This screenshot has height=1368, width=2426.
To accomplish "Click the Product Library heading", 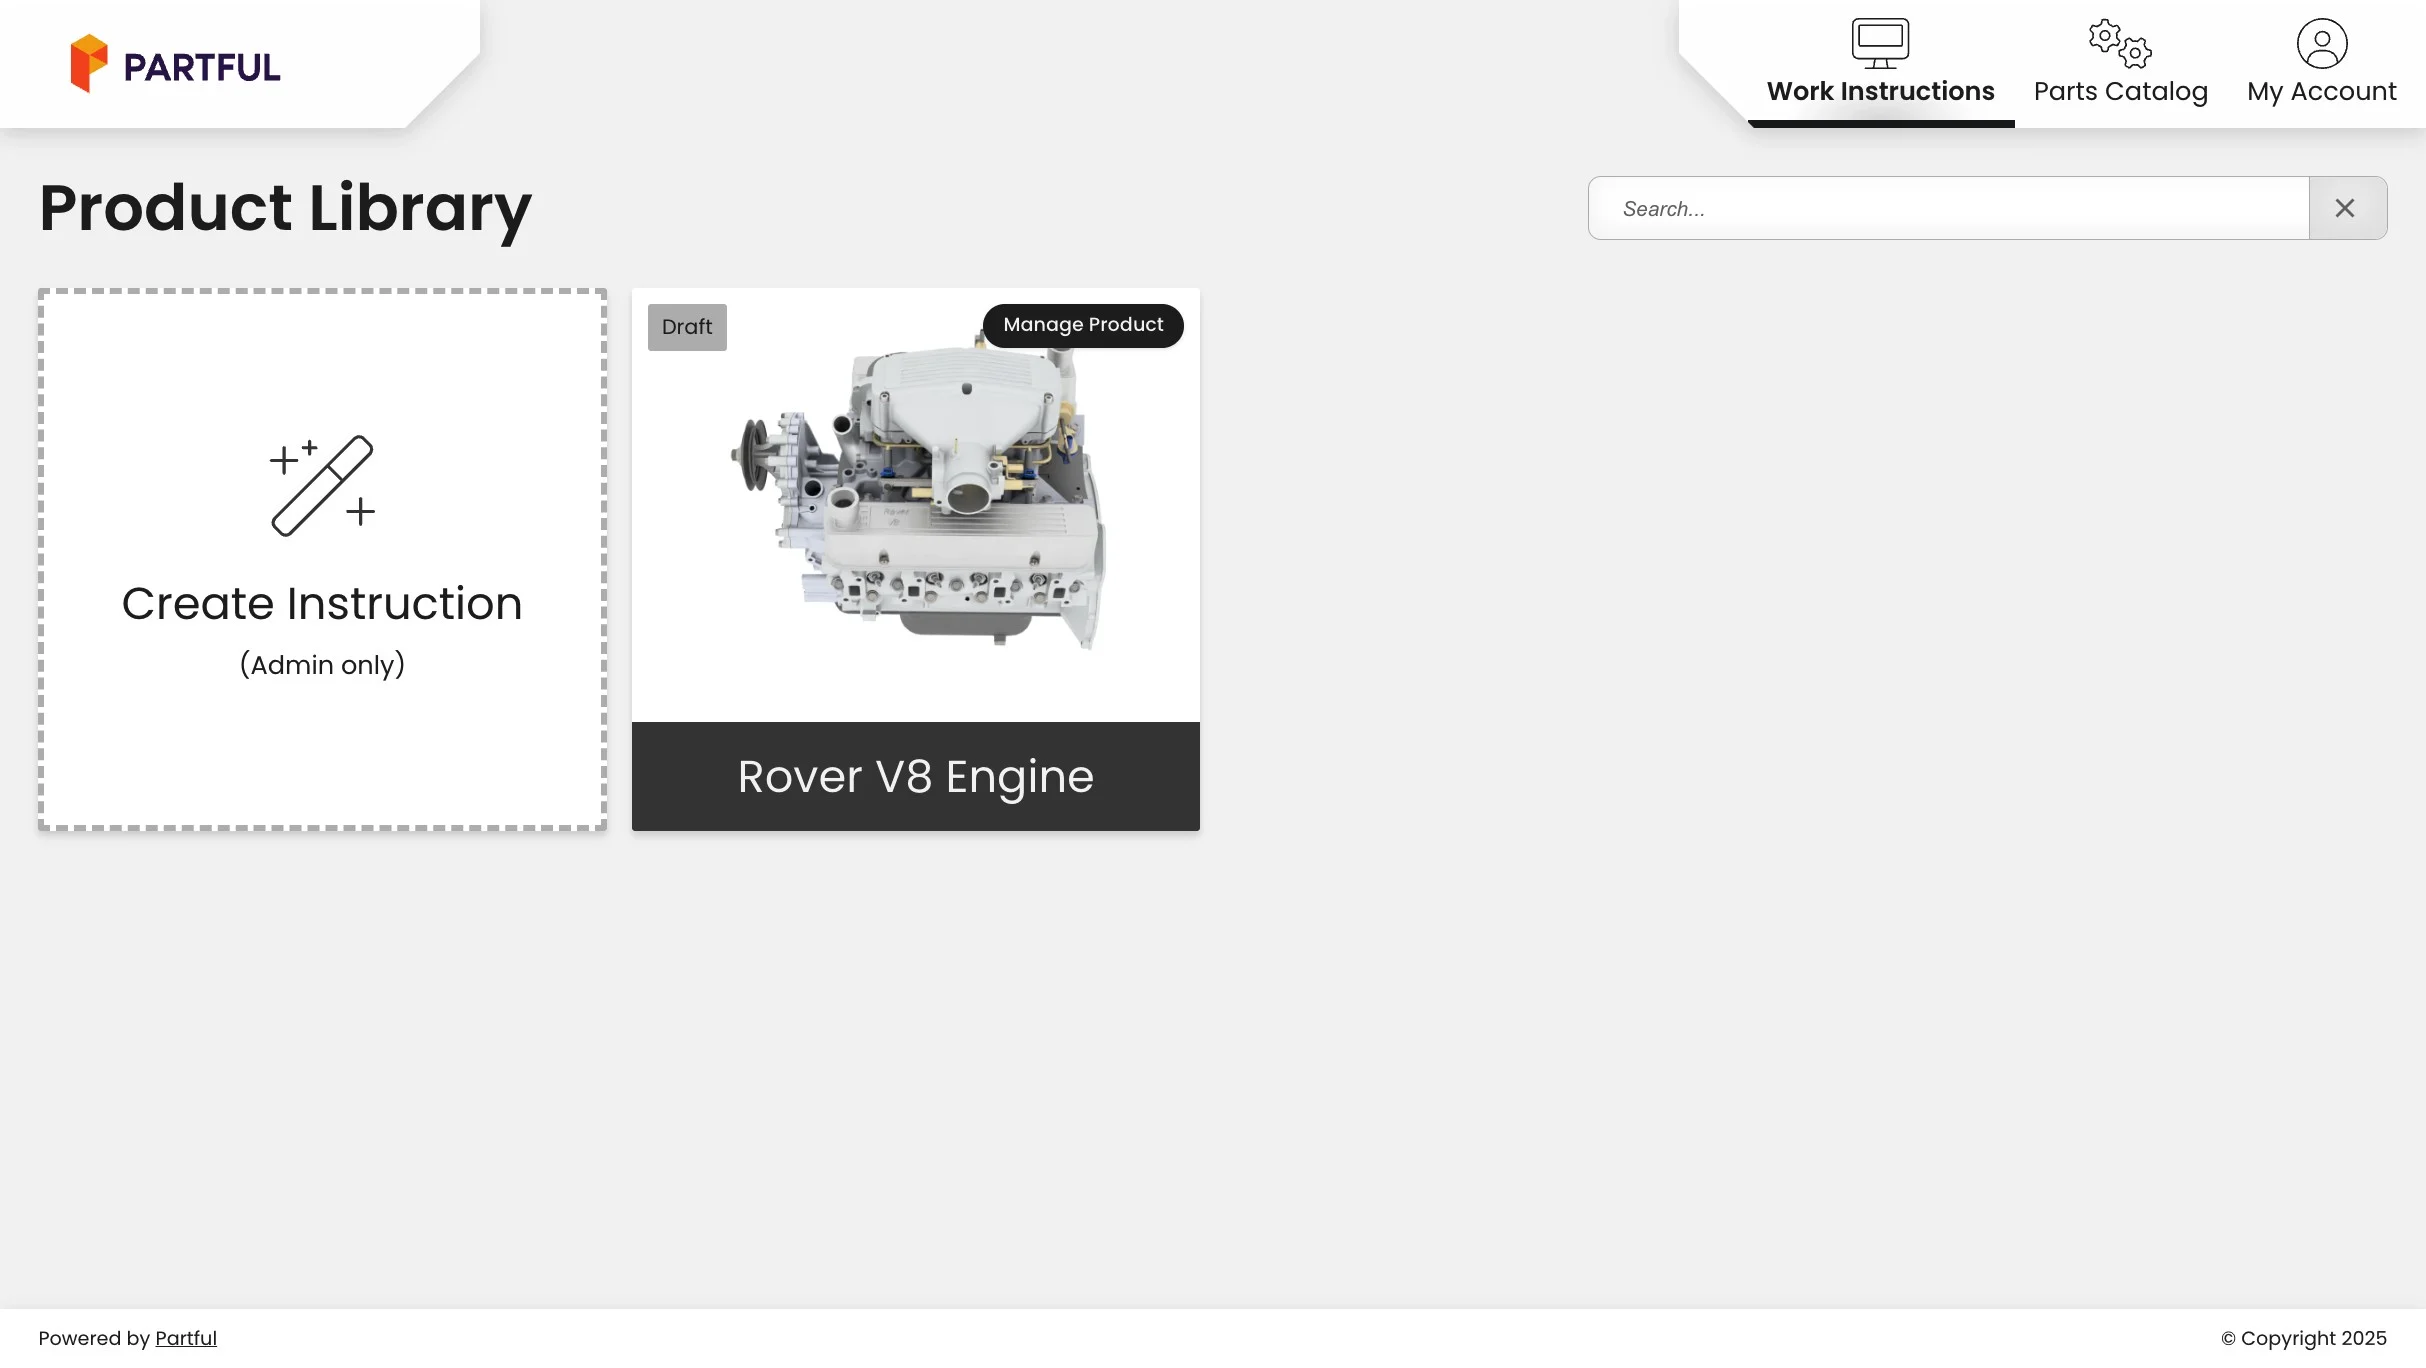I will pyautogui.click(x=285, y=208).
